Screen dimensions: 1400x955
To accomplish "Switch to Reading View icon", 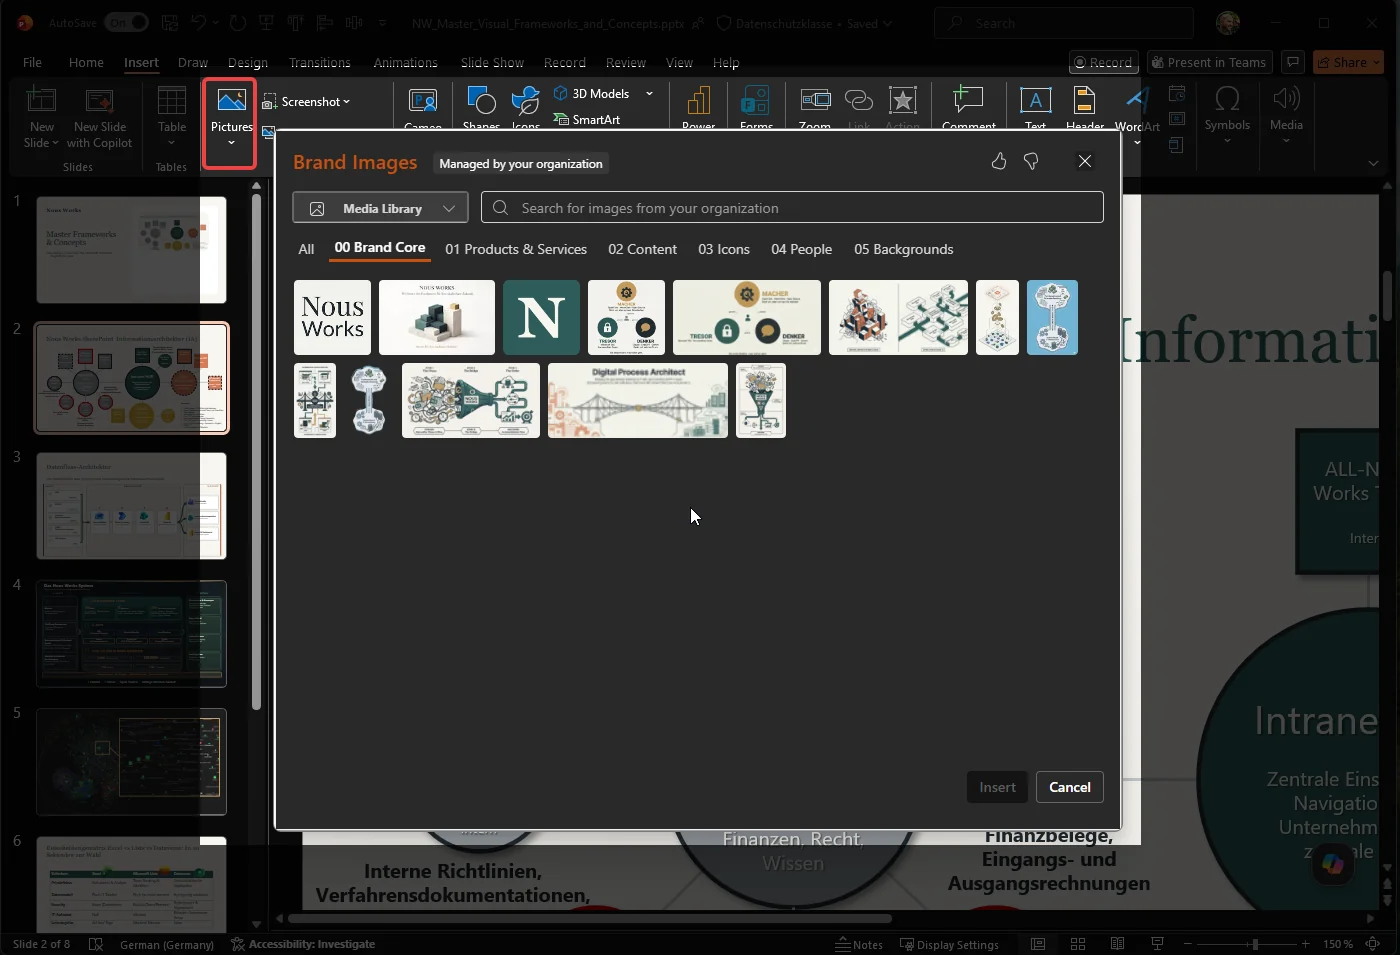I will click(1117, 944).
